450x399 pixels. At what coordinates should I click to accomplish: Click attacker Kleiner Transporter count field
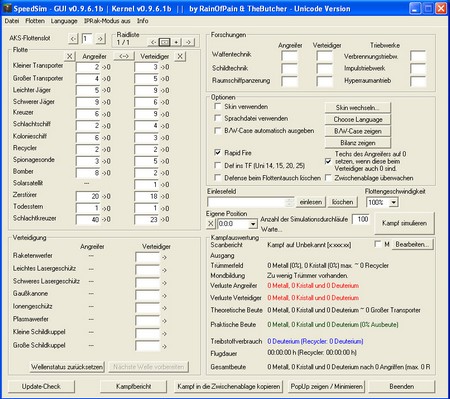(88, 67)
